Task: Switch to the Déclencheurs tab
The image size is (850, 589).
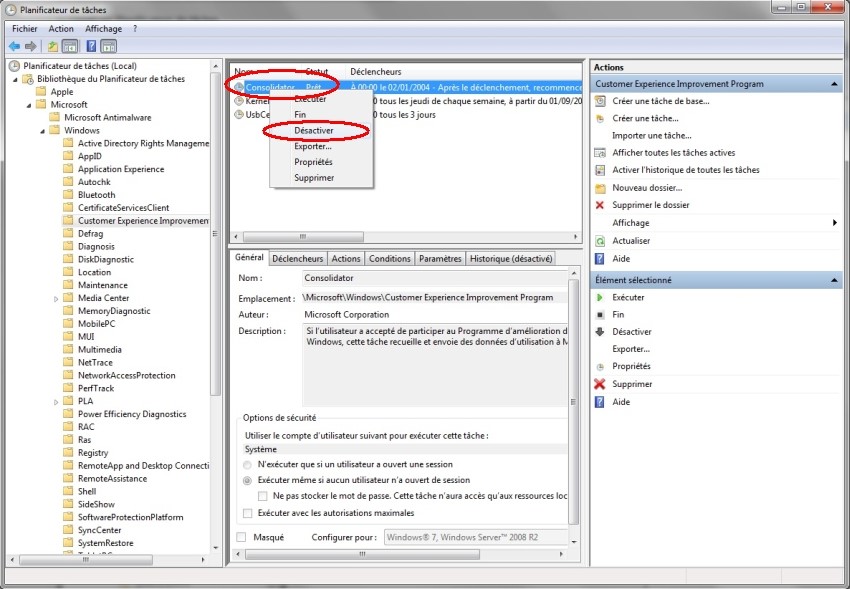Action: click(298, 259)
